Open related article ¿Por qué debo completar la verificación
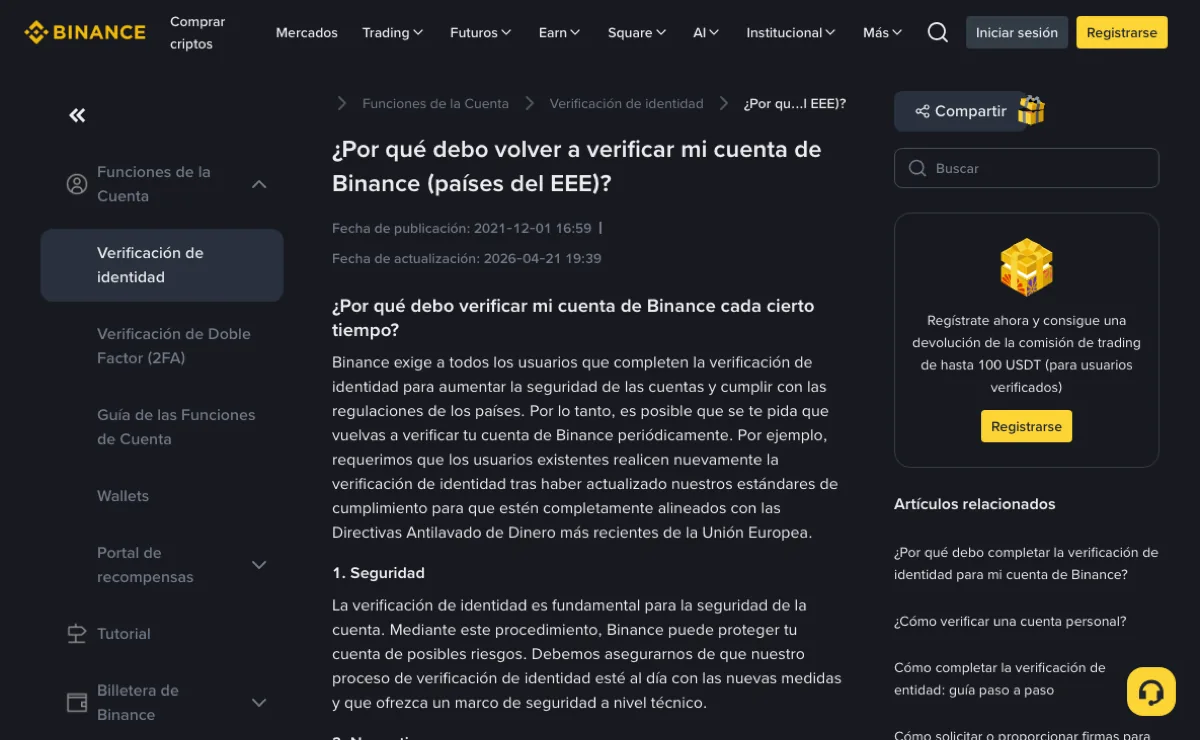This screenshot has width=1200, height=740. pos(1026,563)
